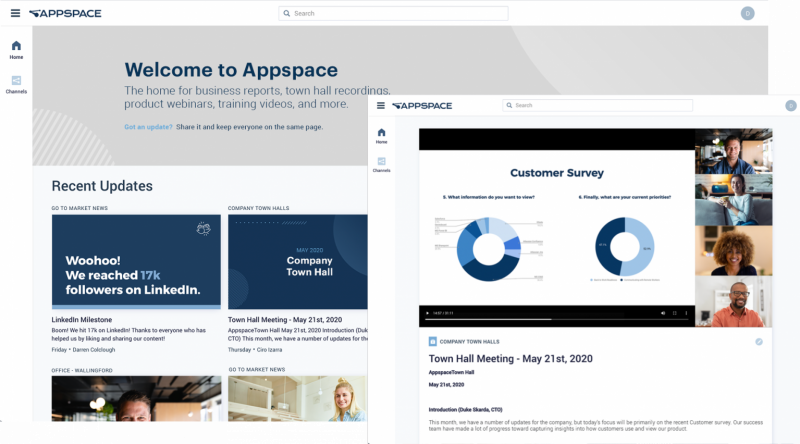
Task: Select the Town Hall Meeting - May 21st, 2020 heading
Action: coord(511,359)
